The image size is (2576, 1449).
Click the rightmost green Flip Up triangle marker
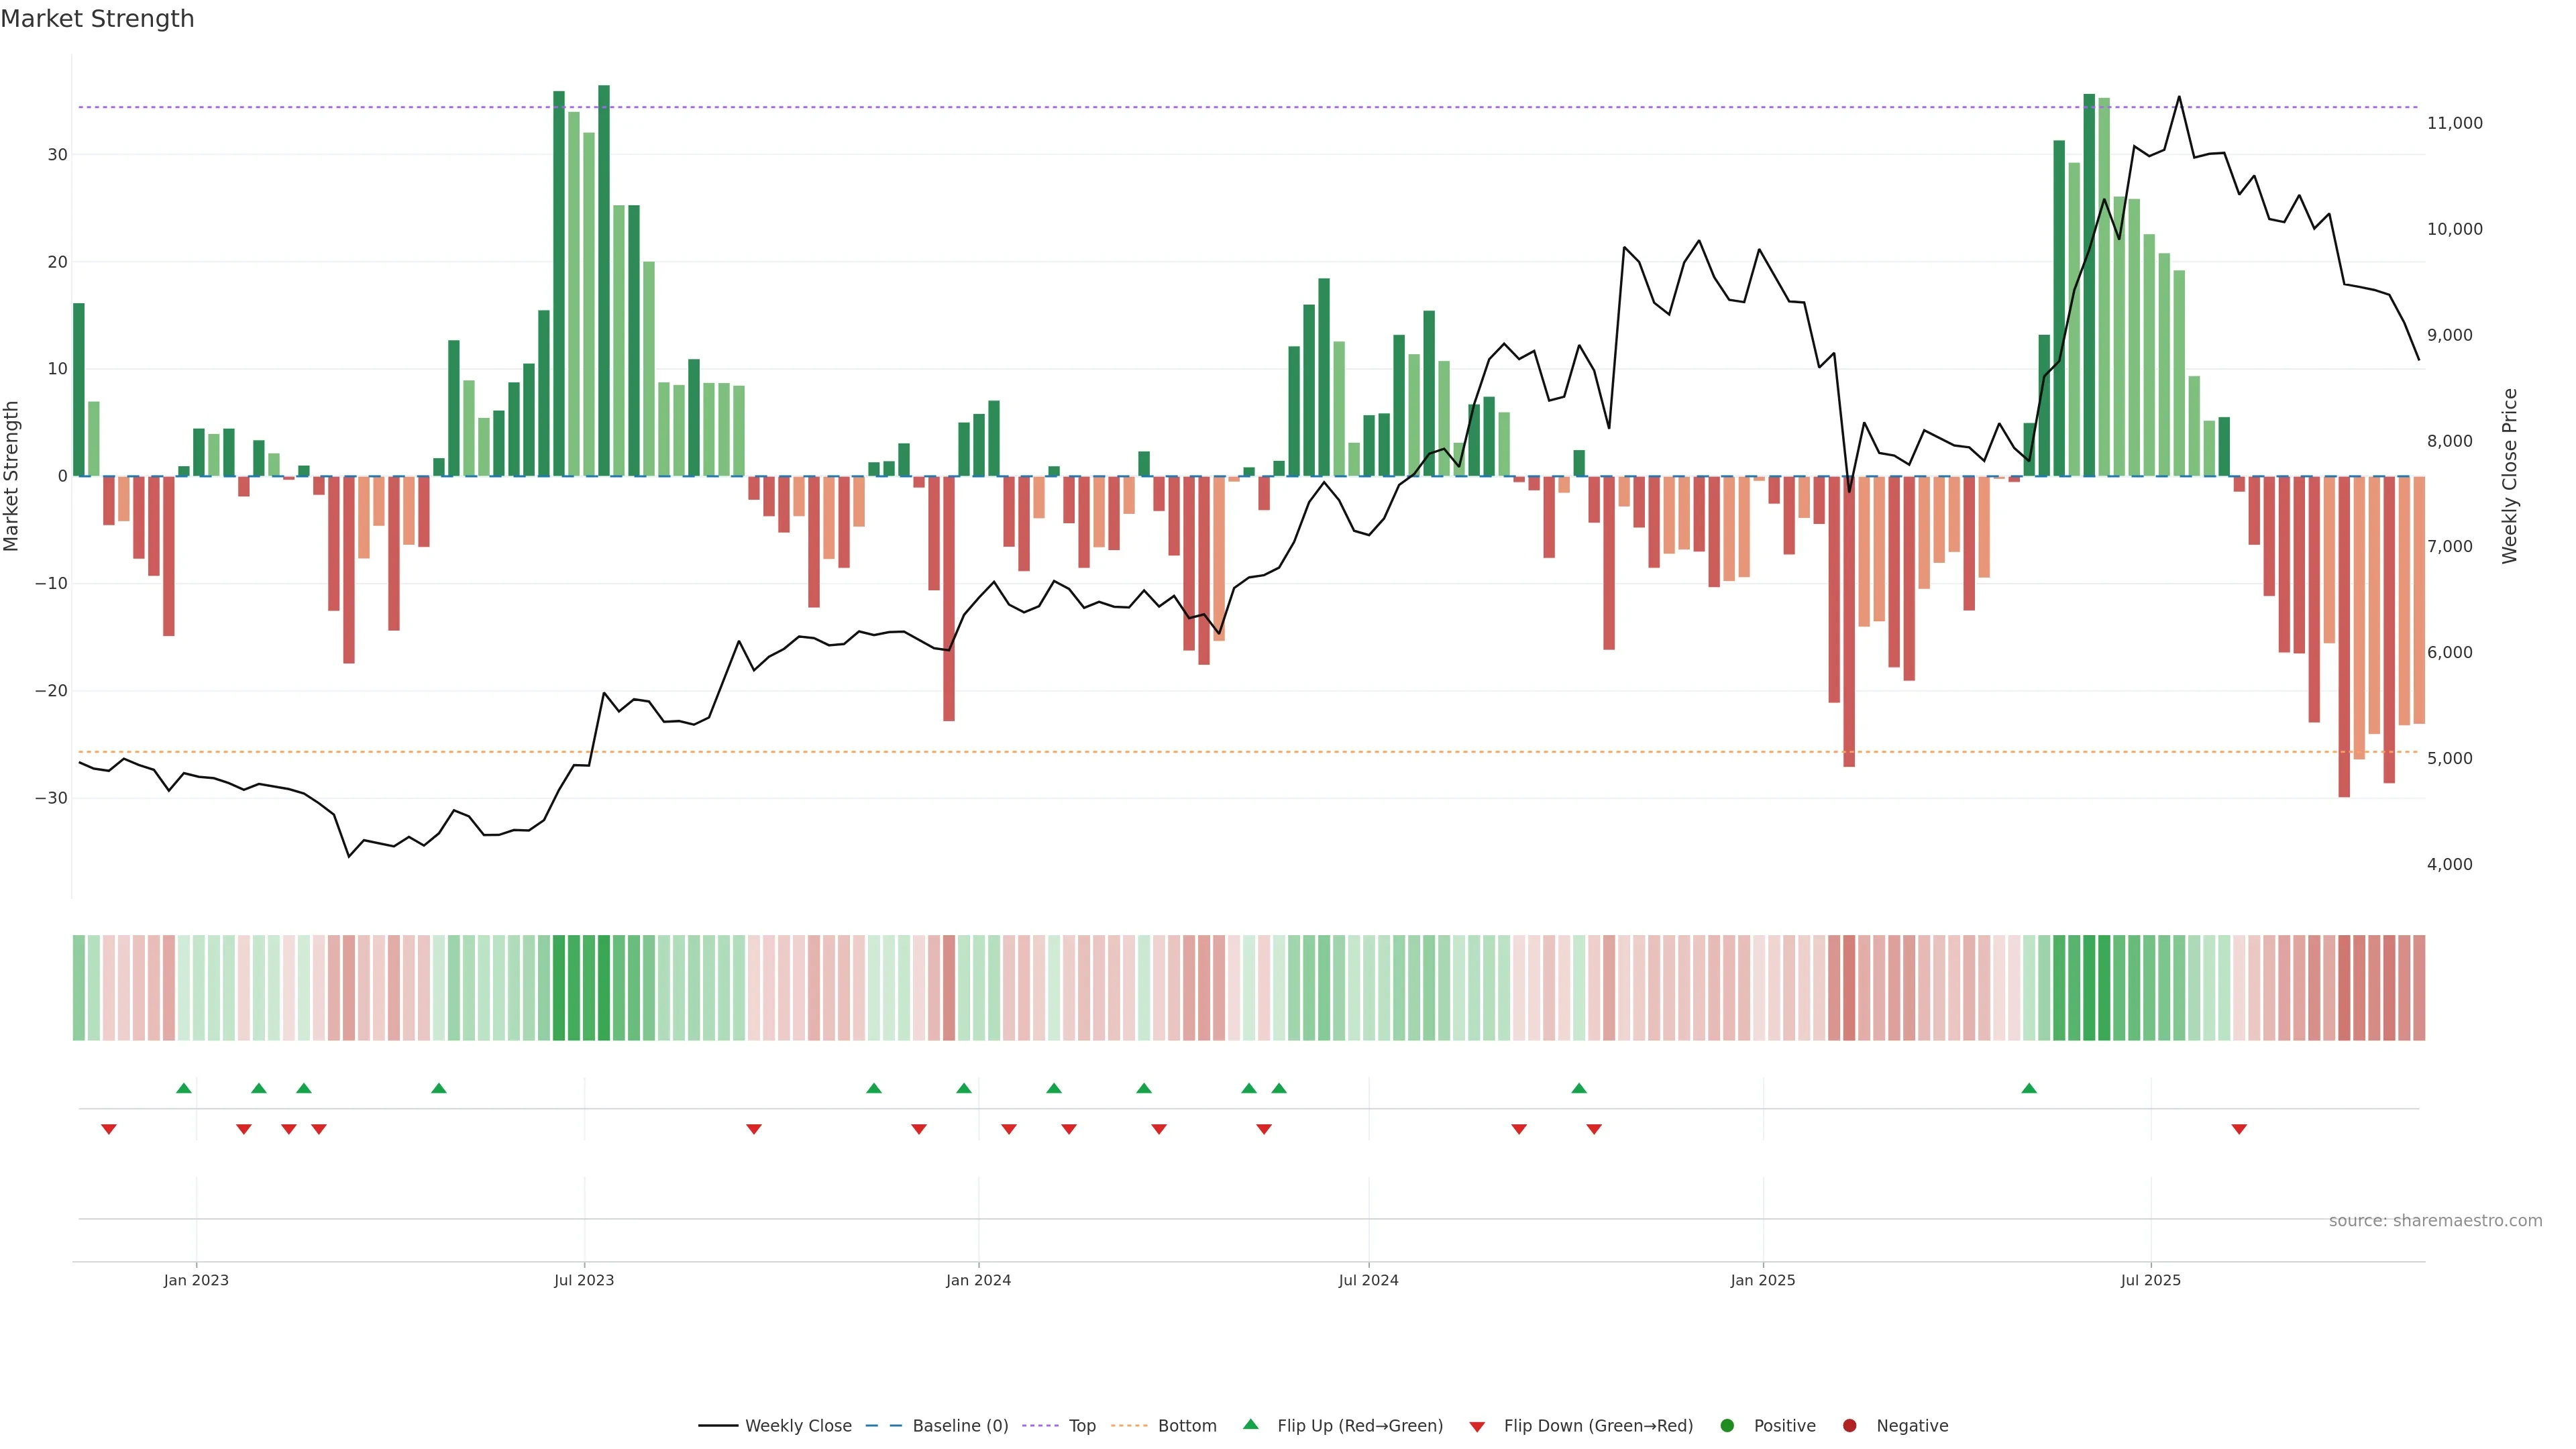pyautogui.click(x=2029, y=1088)
